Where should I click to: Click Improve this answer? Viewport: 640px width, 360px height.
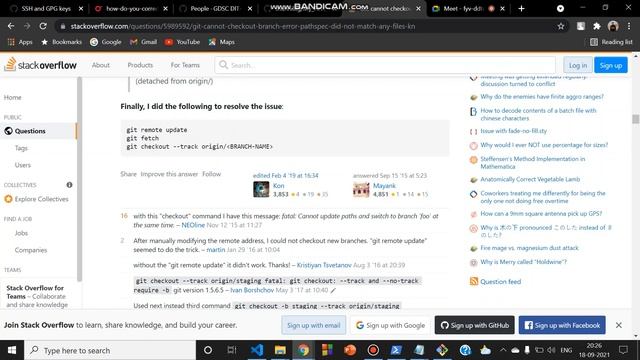(x=169, y=174)
